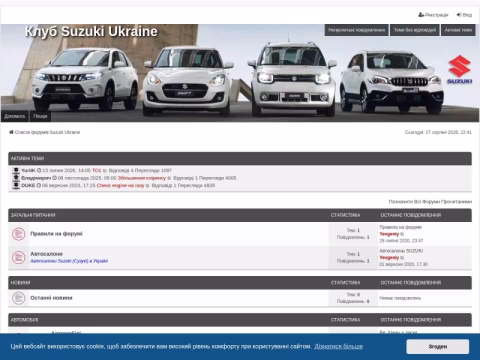Image resolution: width=480 pixels, height=360 pixels.
Task: Open Останні новини forum
Action: click(51, 298)
